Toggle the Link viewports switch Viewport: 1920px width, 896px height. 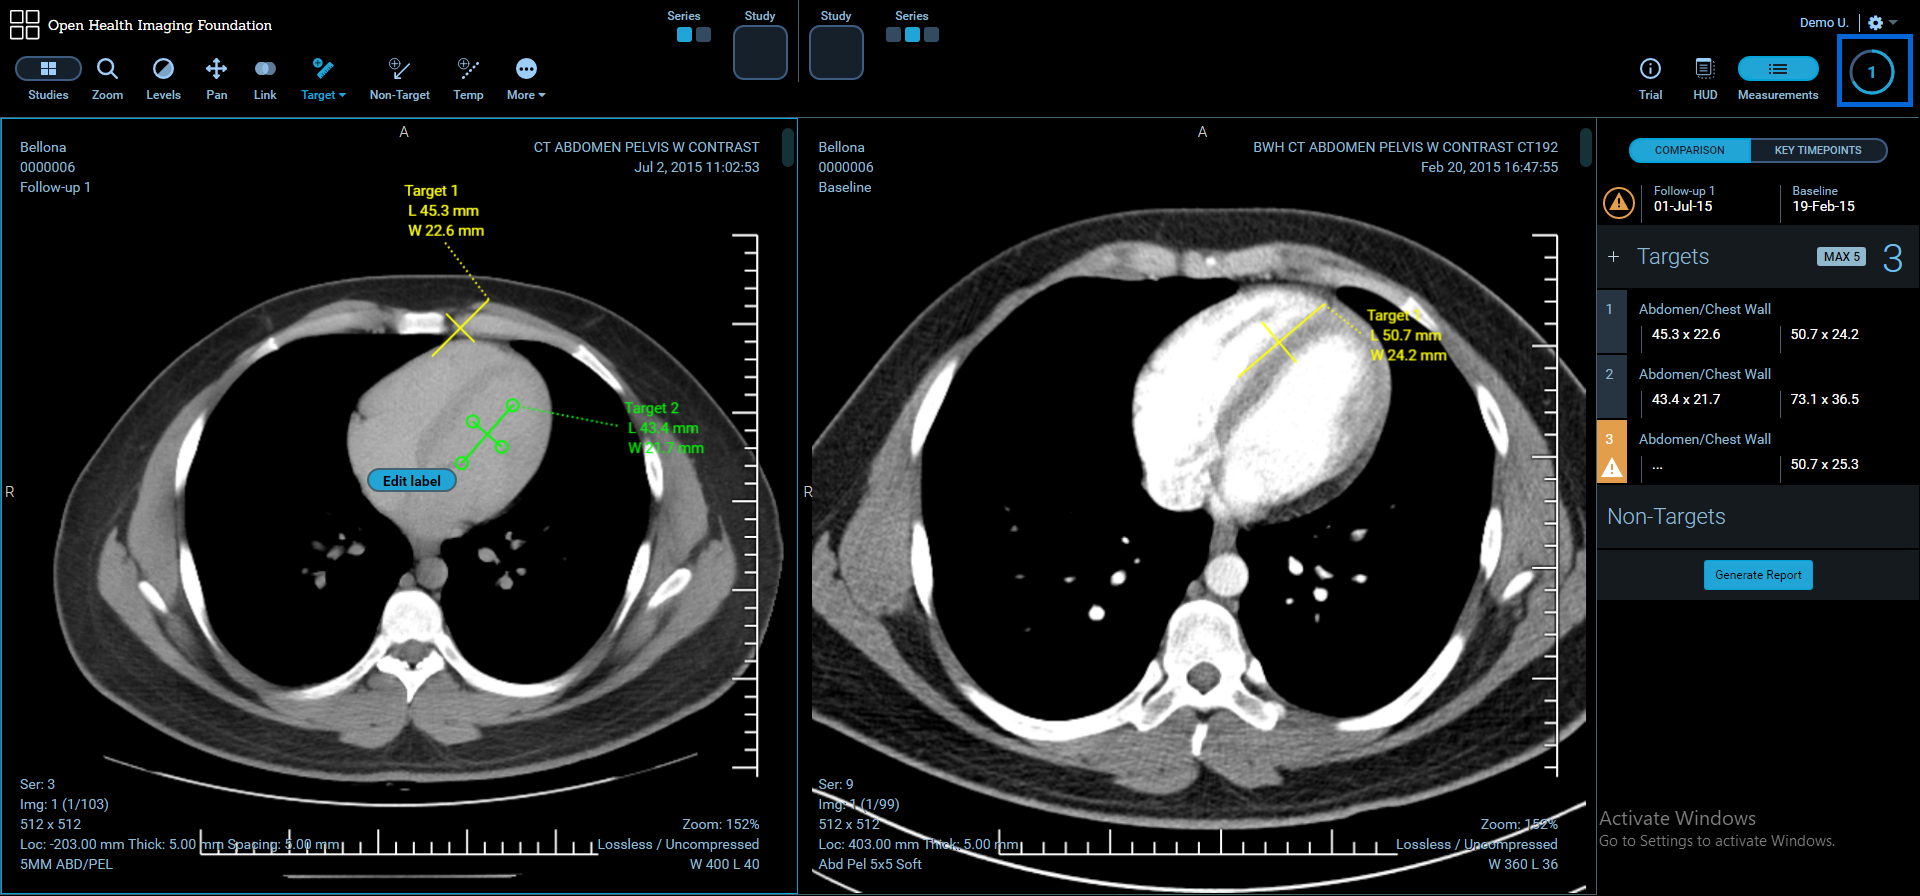point(265,69)
